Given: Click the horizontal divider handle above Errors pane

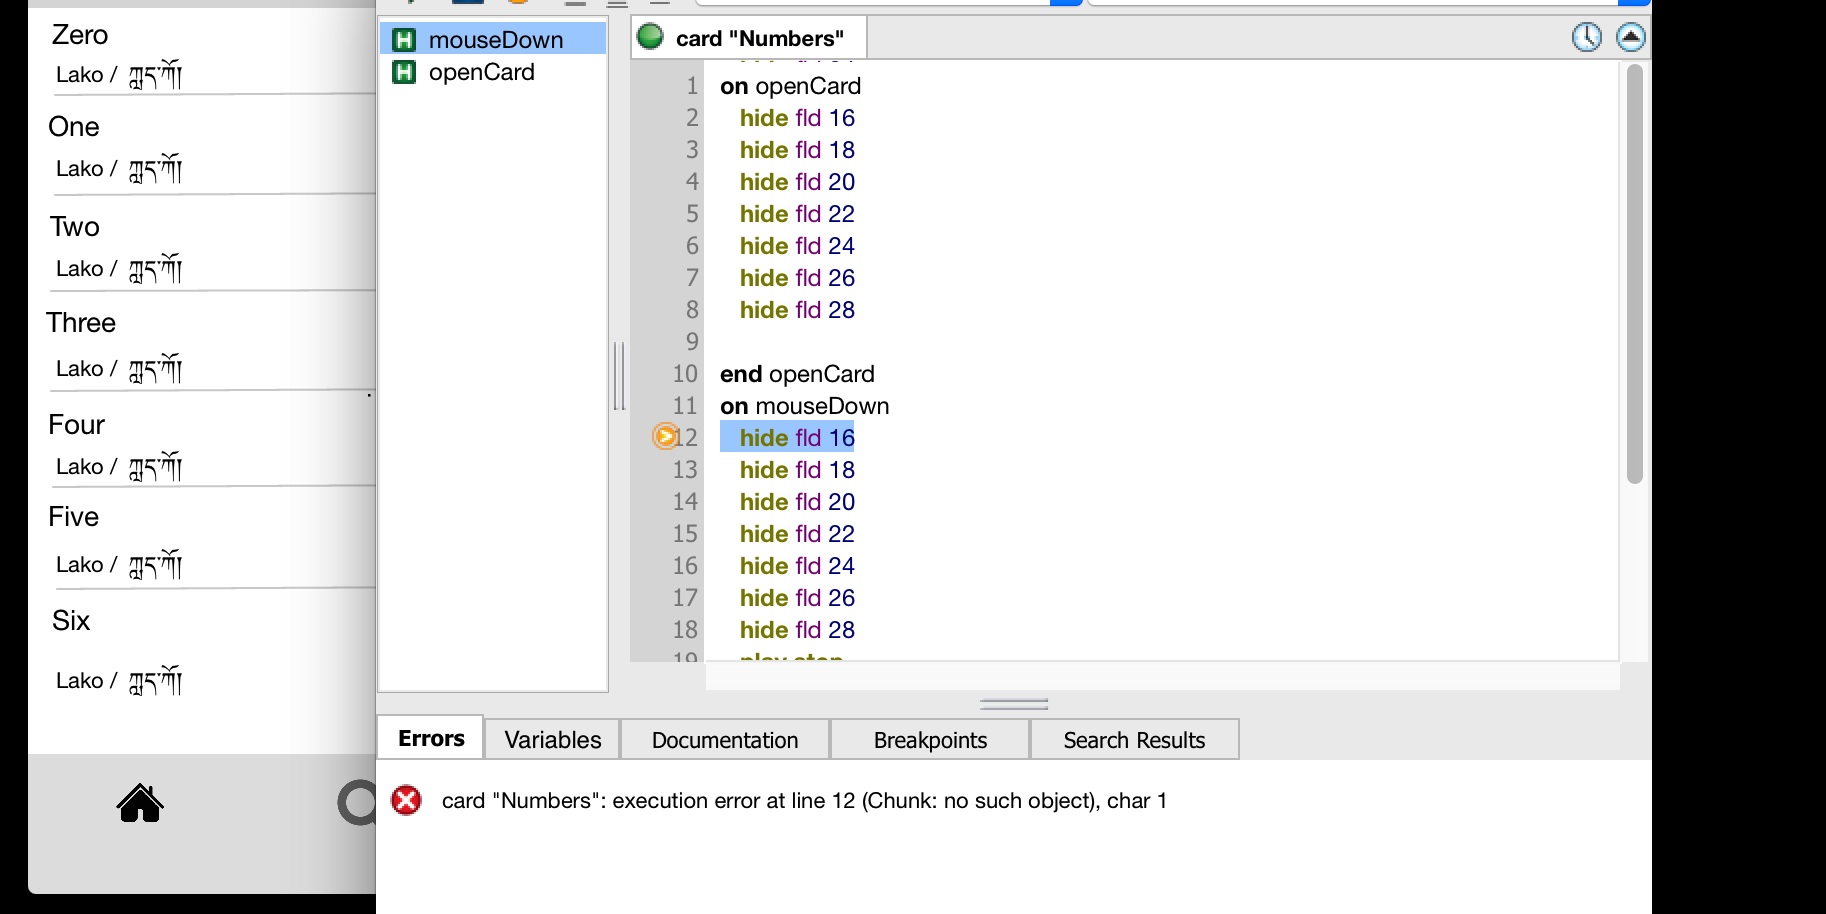Looking at the screenshot, I should pyautogui.click(x=1013, y=704).
